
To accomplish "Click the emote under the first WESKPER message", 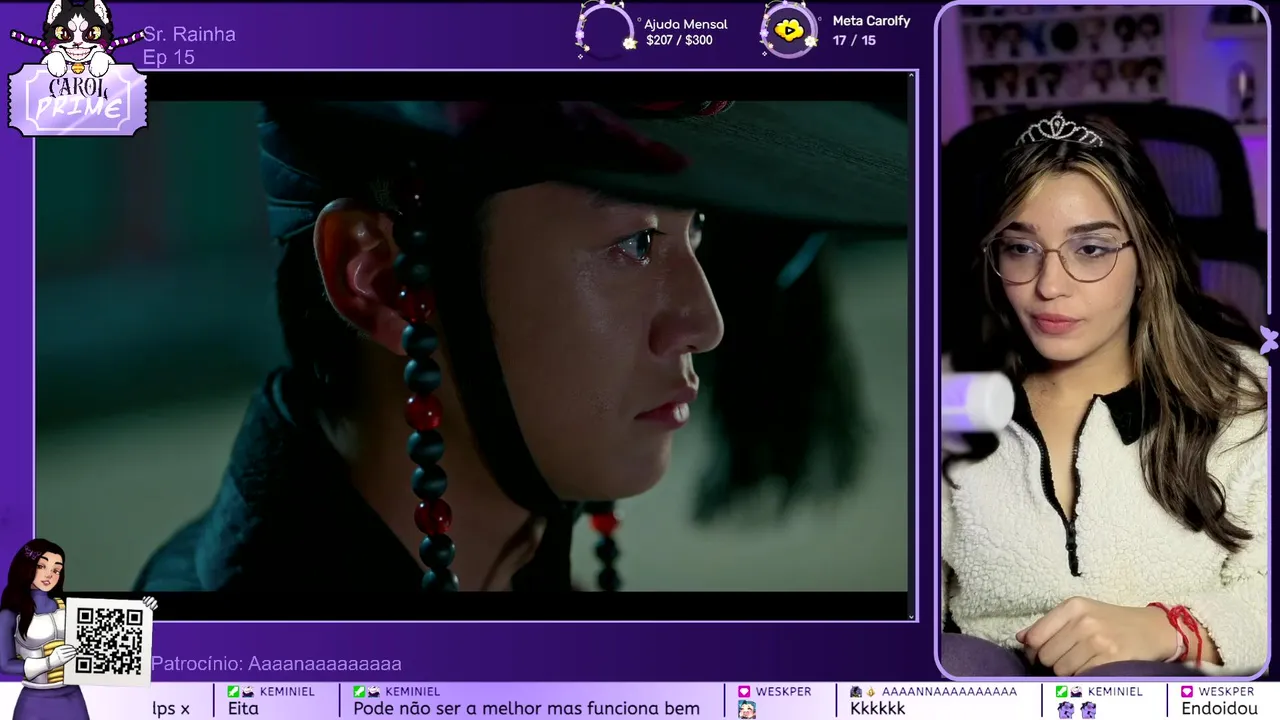I will click(x=747, y=709).
